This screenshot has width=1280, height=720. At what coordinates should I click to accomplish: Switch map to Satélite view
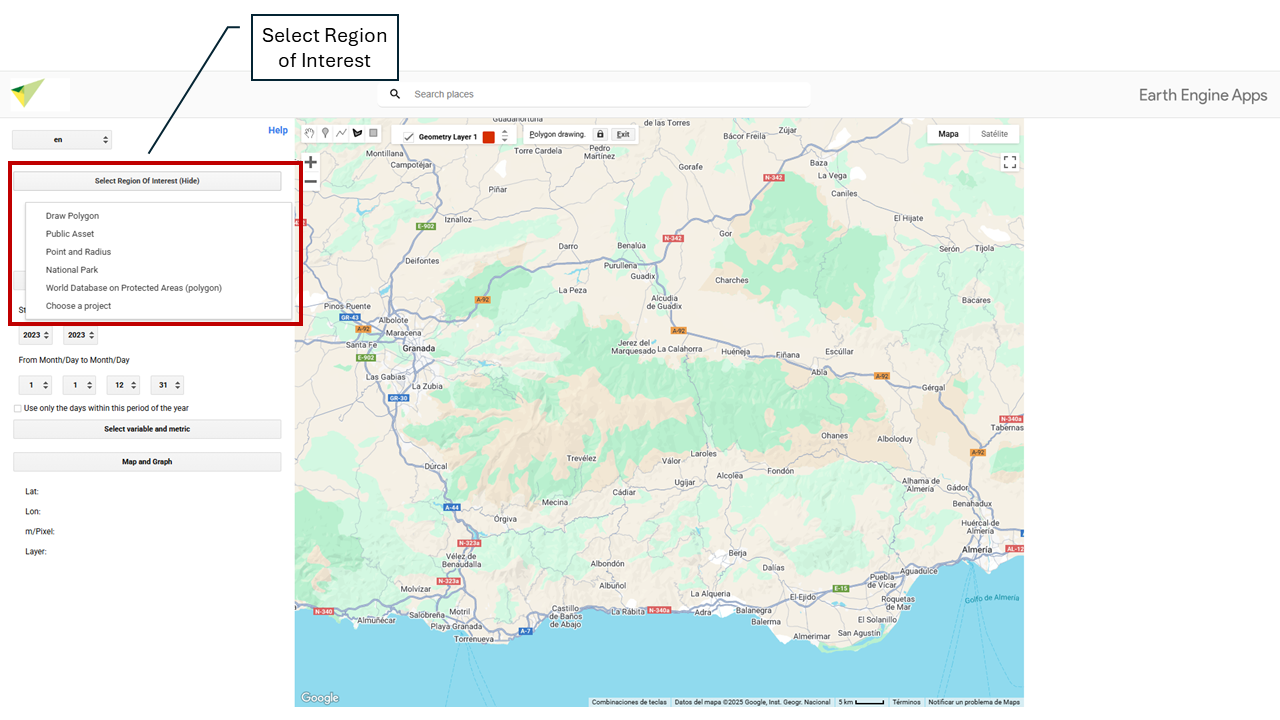coord(993,134)
